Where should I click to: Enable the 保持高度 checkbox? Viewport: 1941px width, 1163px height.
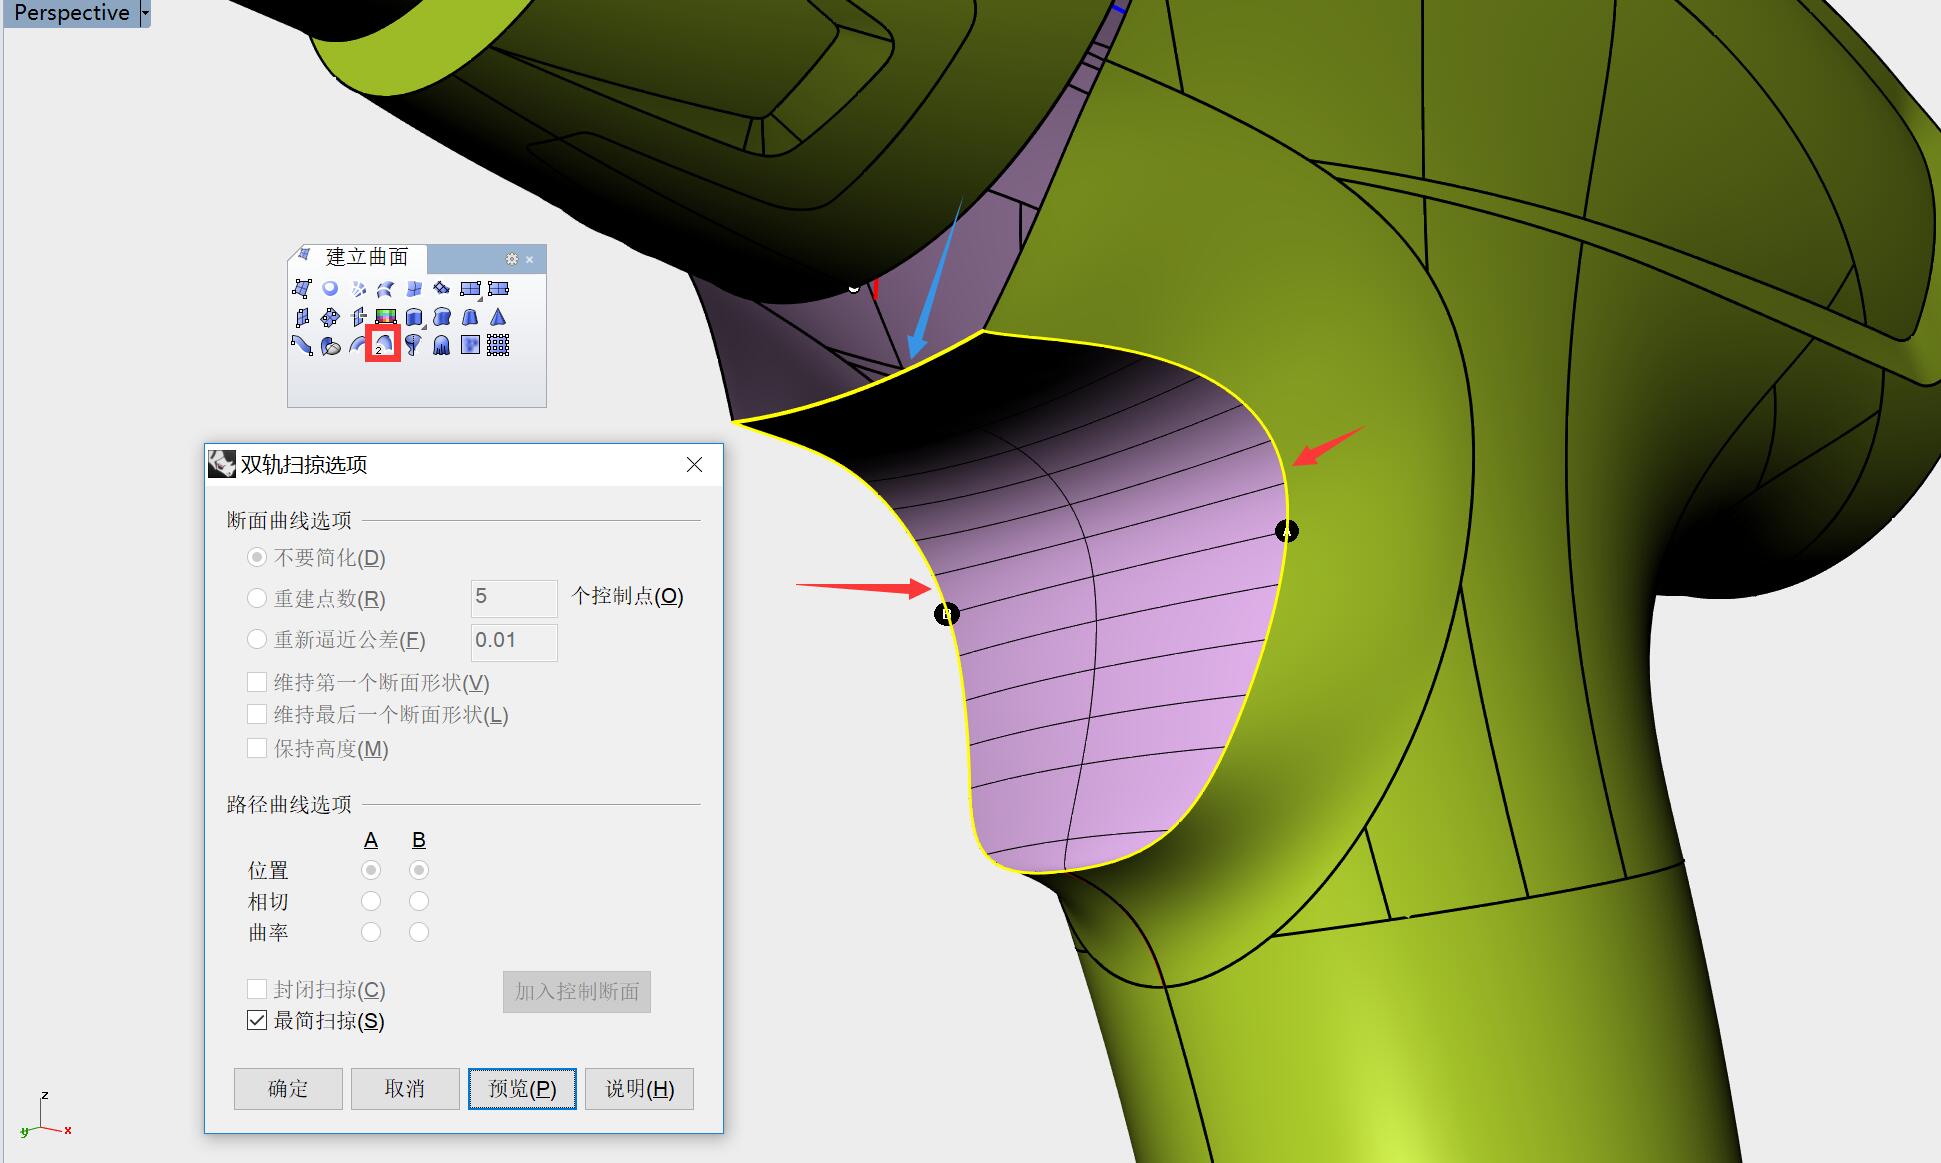[x=257, y=748]
